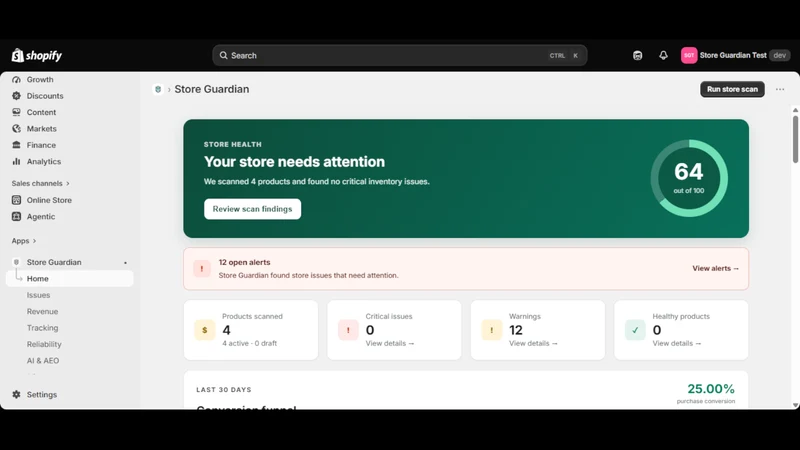Screen dimensions: 800x450
Task: Open the AI & AEO page
Action: (x=43, y=360)
